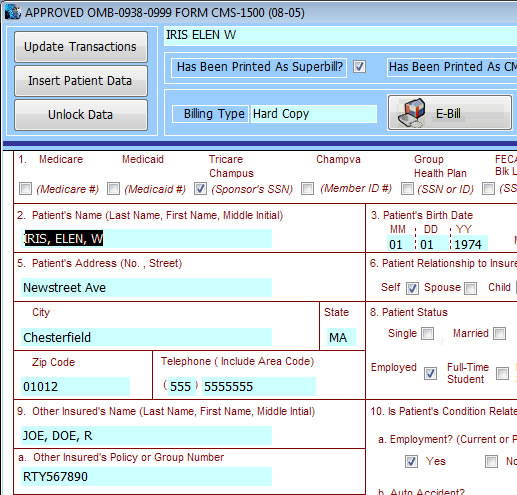Screen dimensions: 517x495
Task: Check Group Health Plan SSN or ID checkbox
Action: click(x=407, y=189)
